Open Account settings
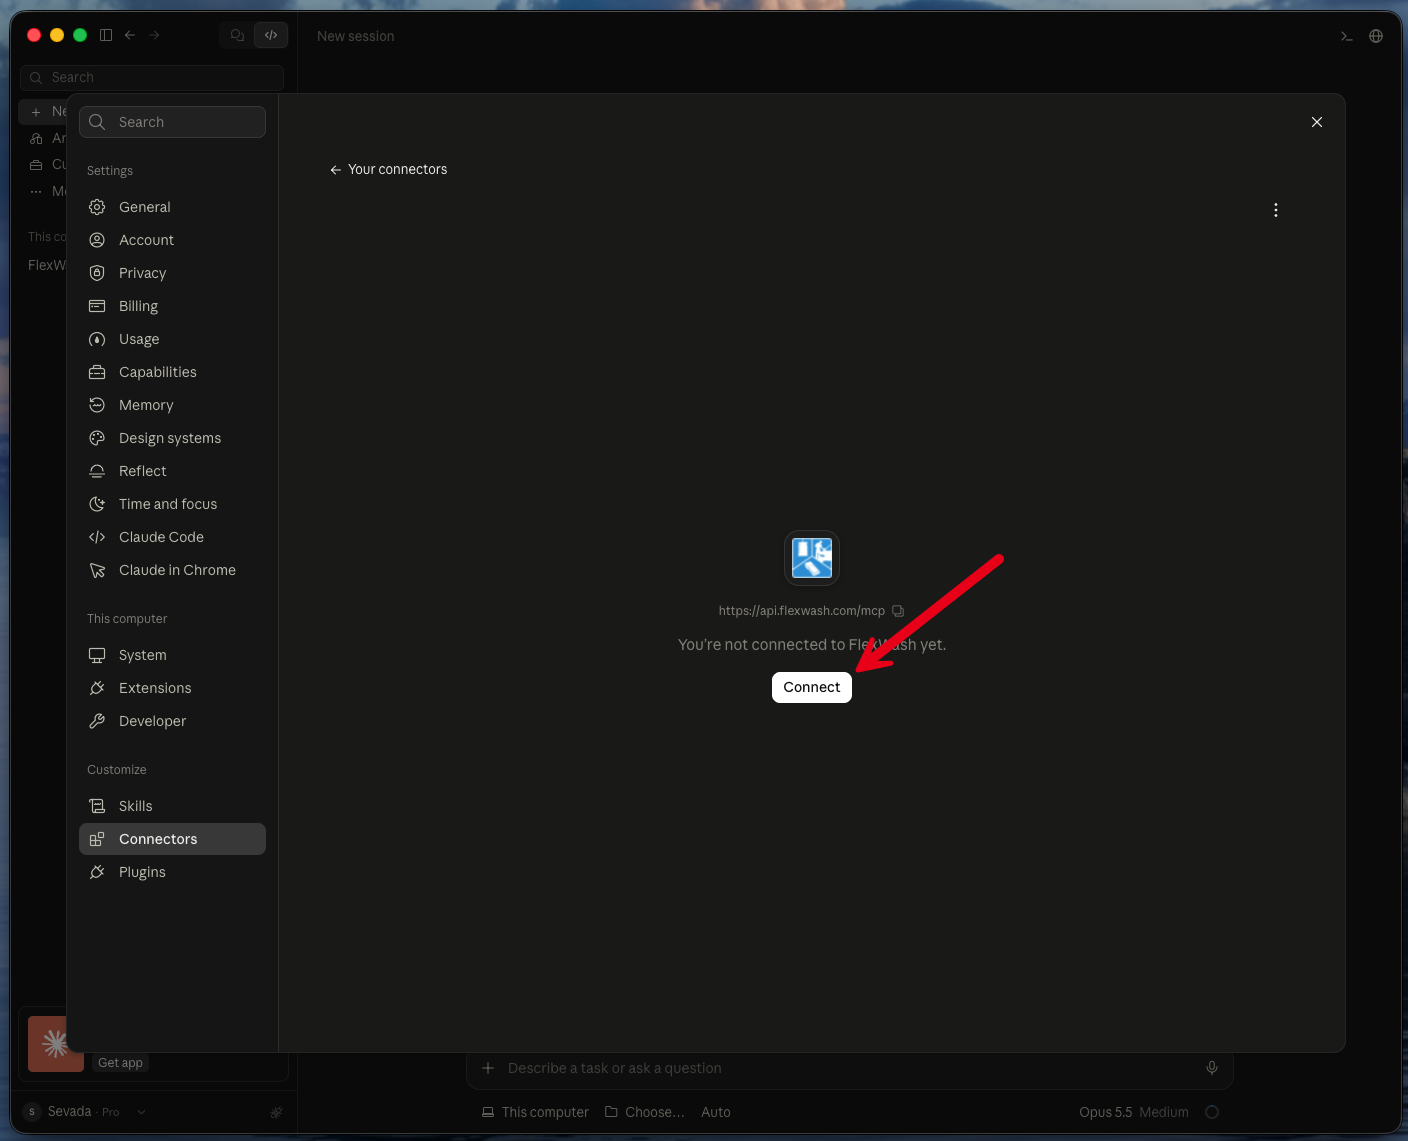Viewport: 1408px width, 1141px height. coord(172,240)
